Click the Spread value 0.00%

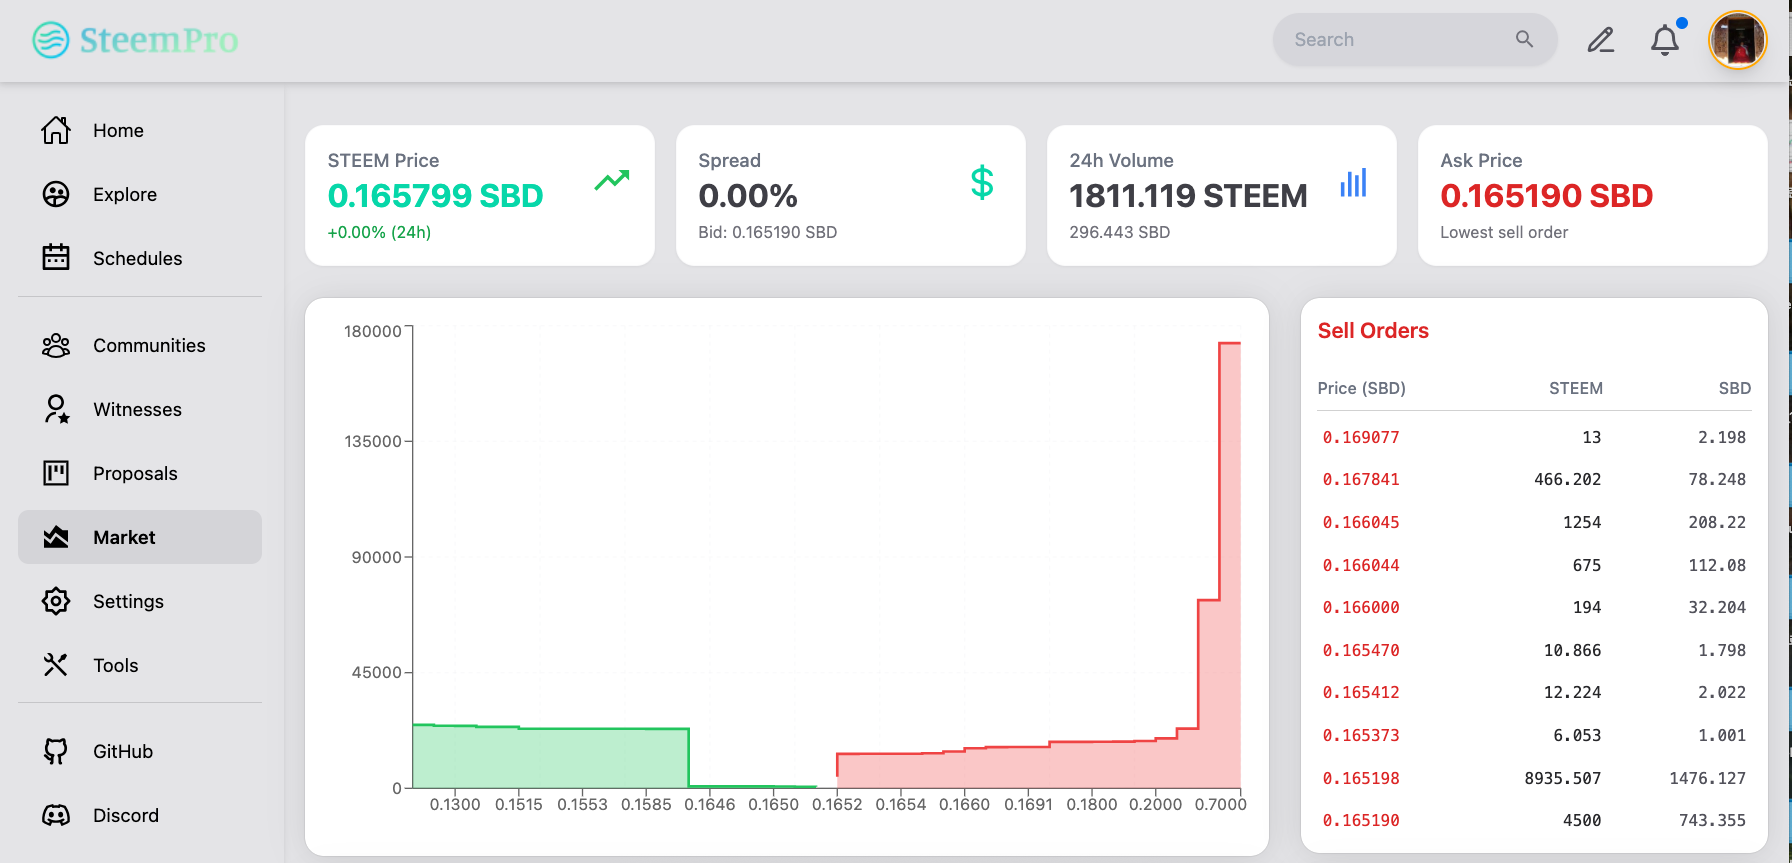pos(748,196)
